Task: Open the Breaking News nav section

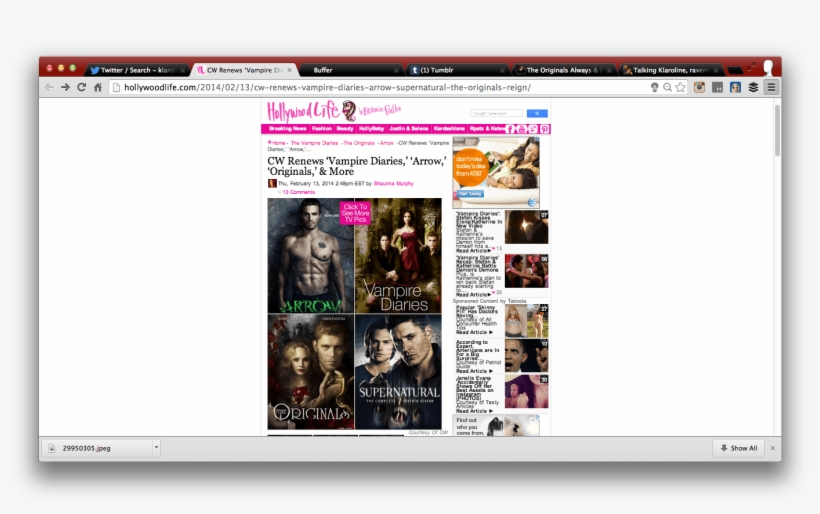Action: point(287,129)
